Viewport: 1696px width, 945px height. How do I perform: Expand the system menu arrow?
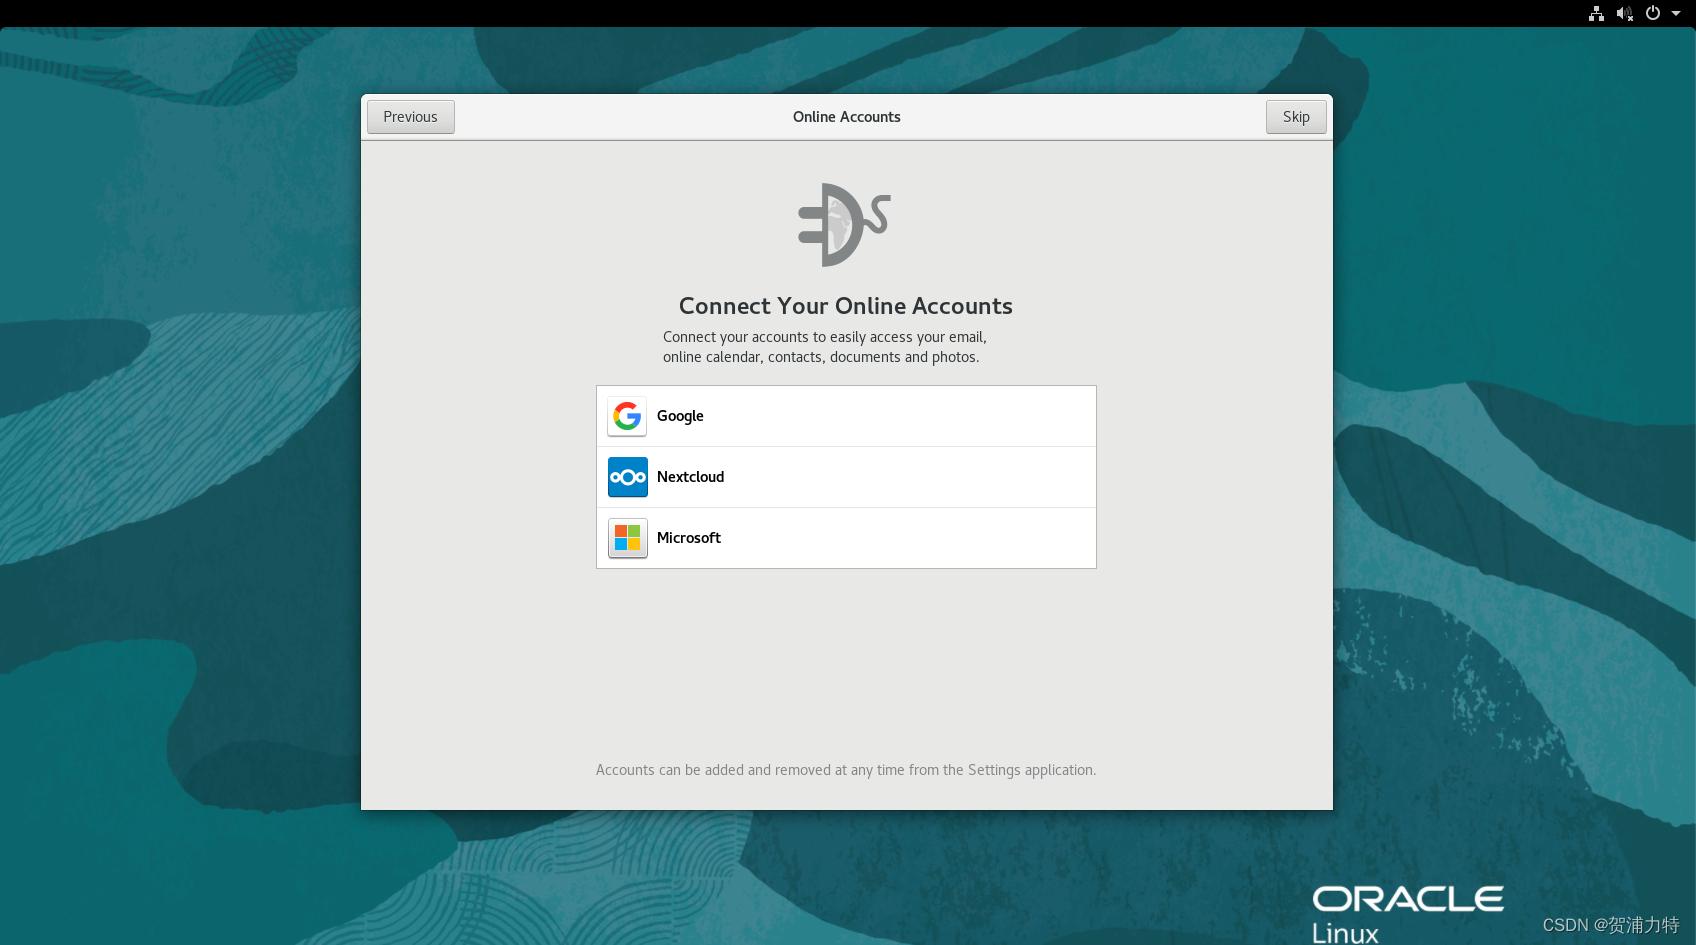tap(1676, 13)
